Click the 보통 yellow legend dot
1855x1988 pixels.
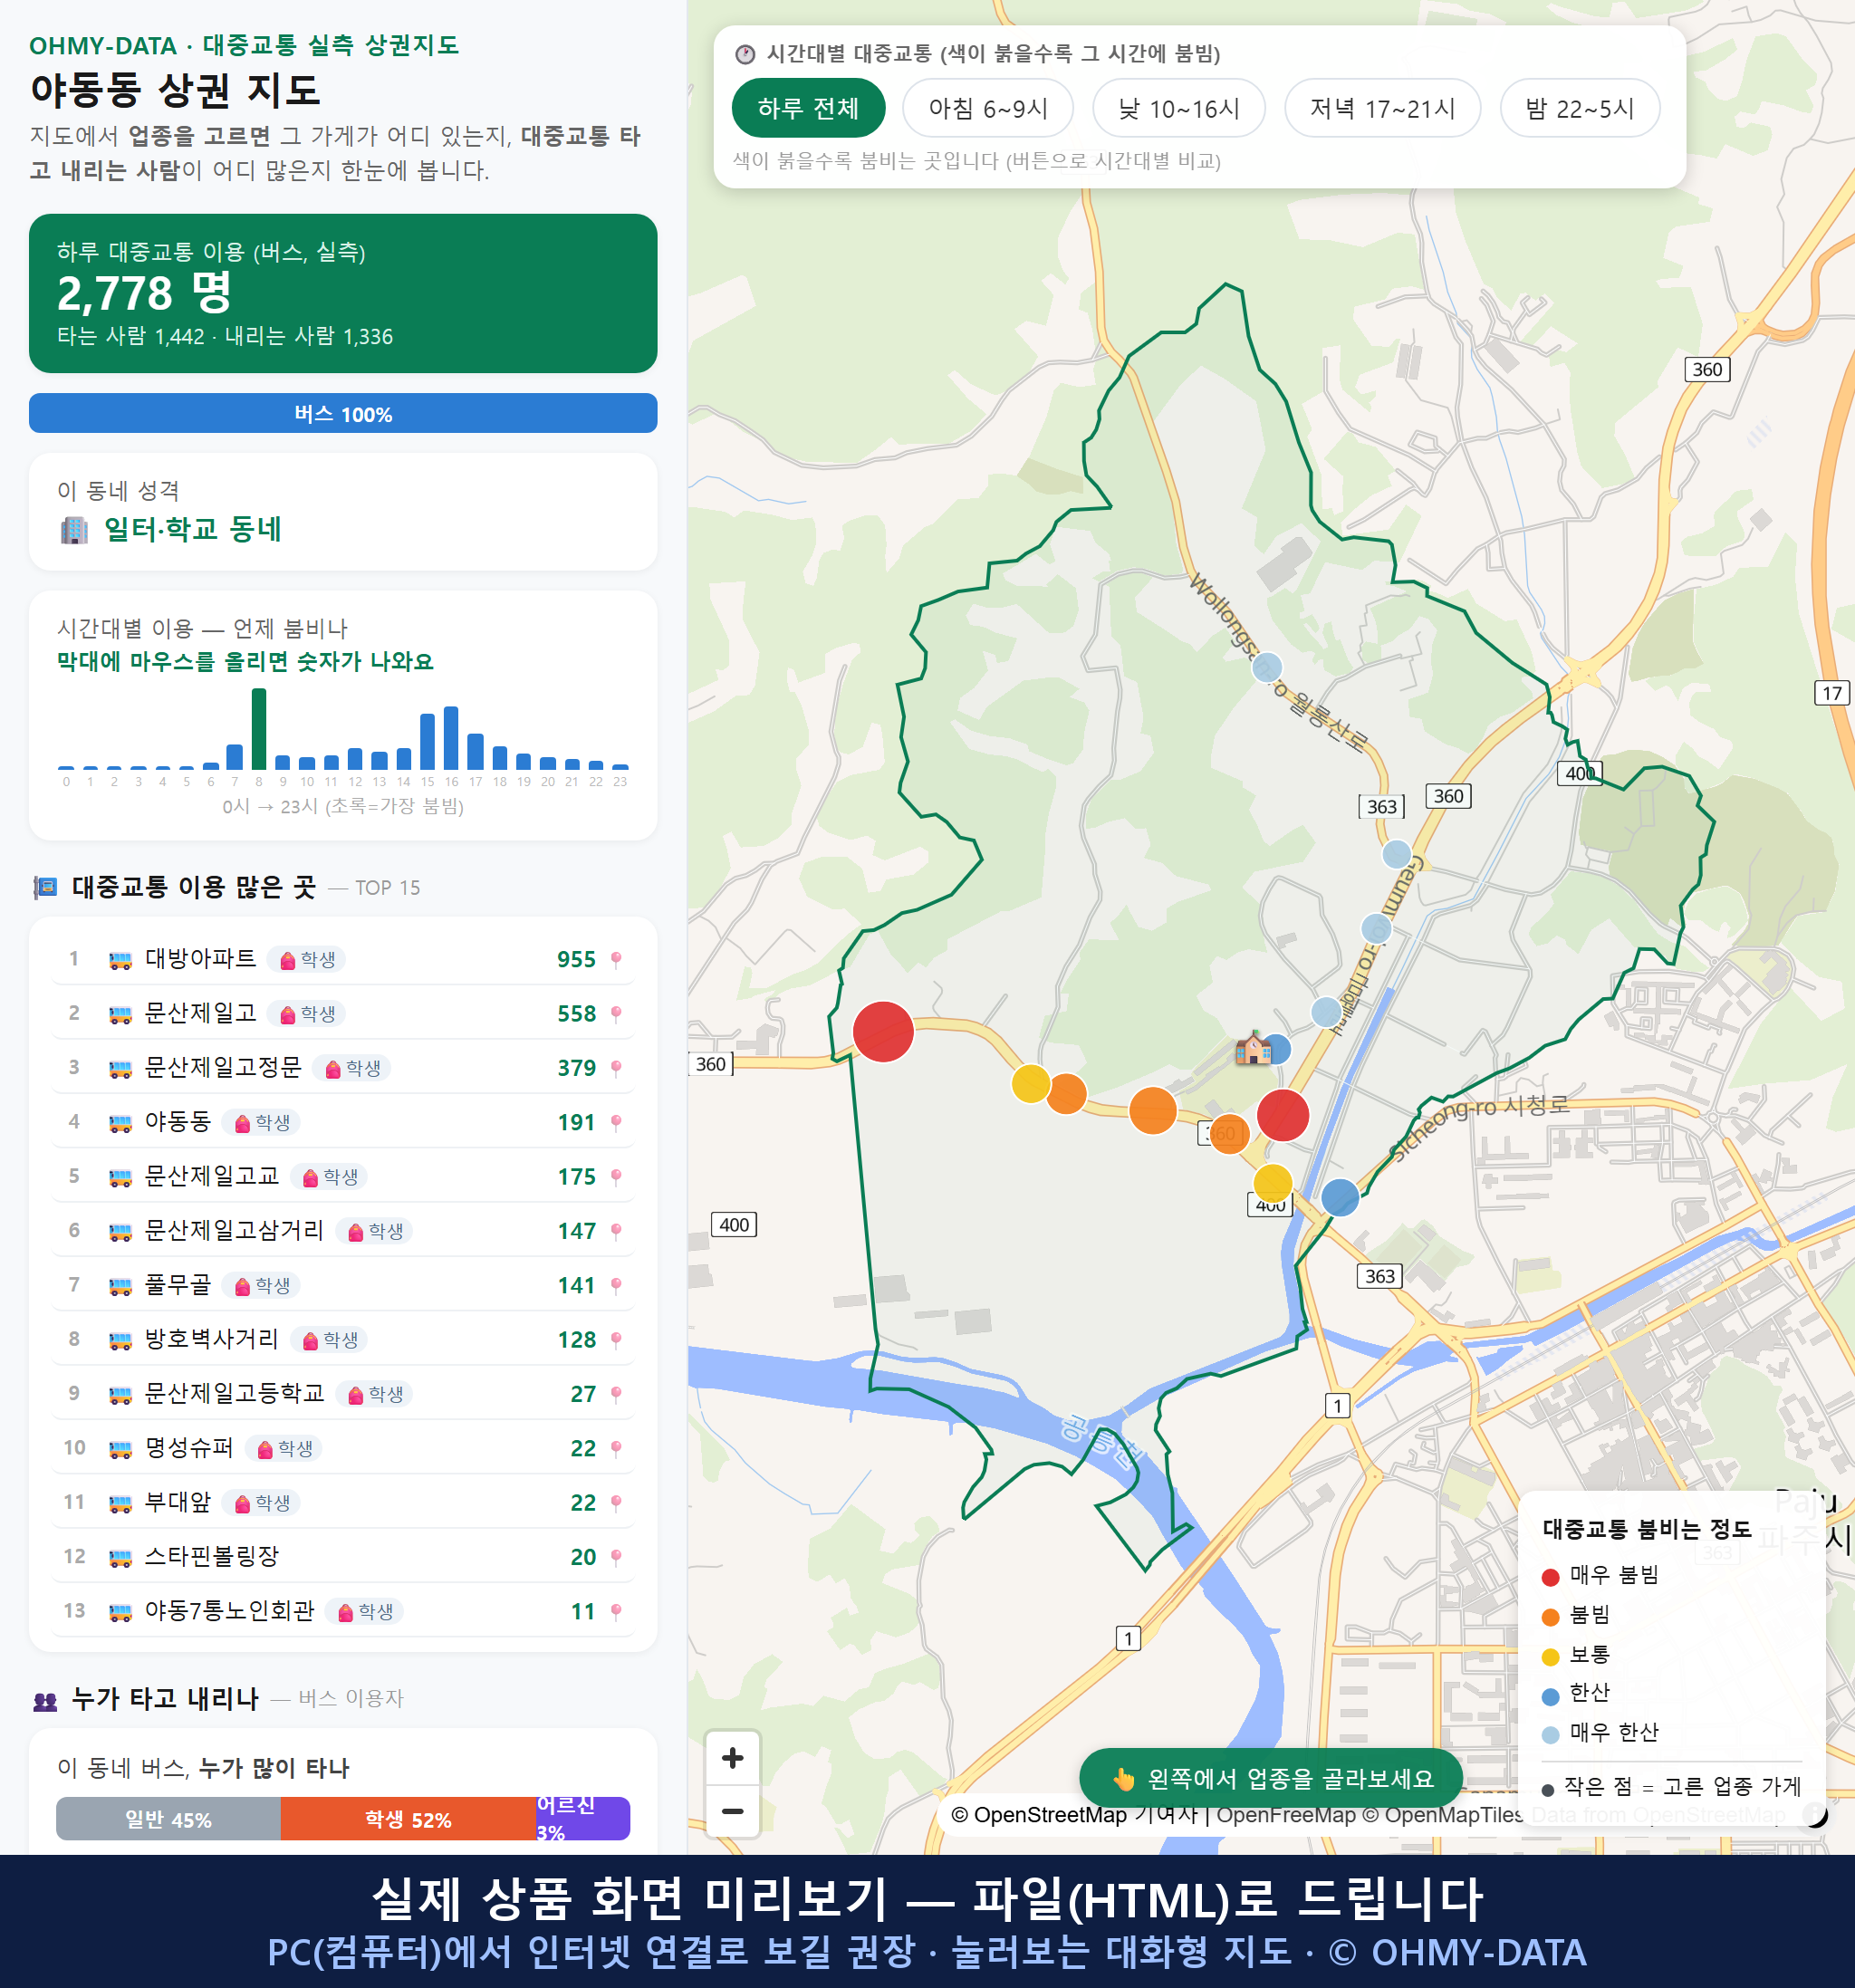pos(1551,1657)
